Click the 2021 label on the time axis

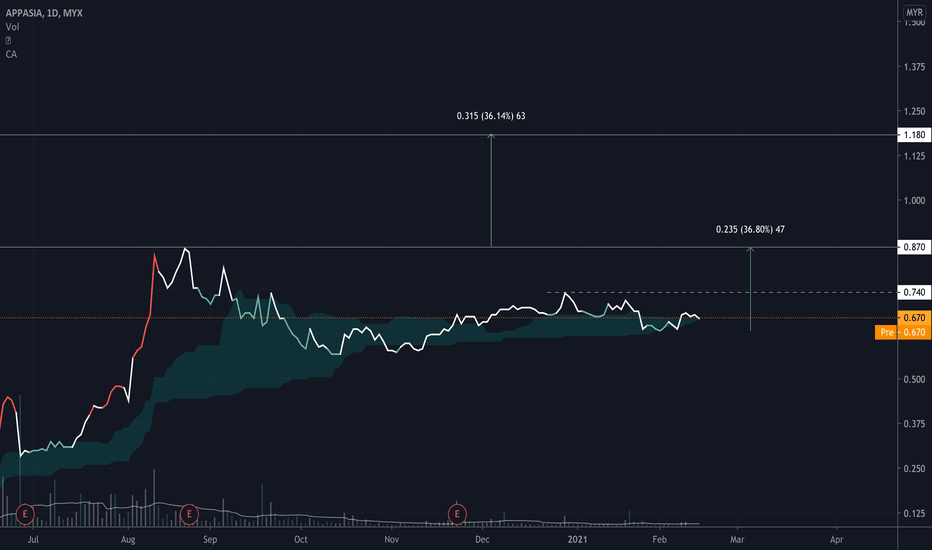point(577,539)
